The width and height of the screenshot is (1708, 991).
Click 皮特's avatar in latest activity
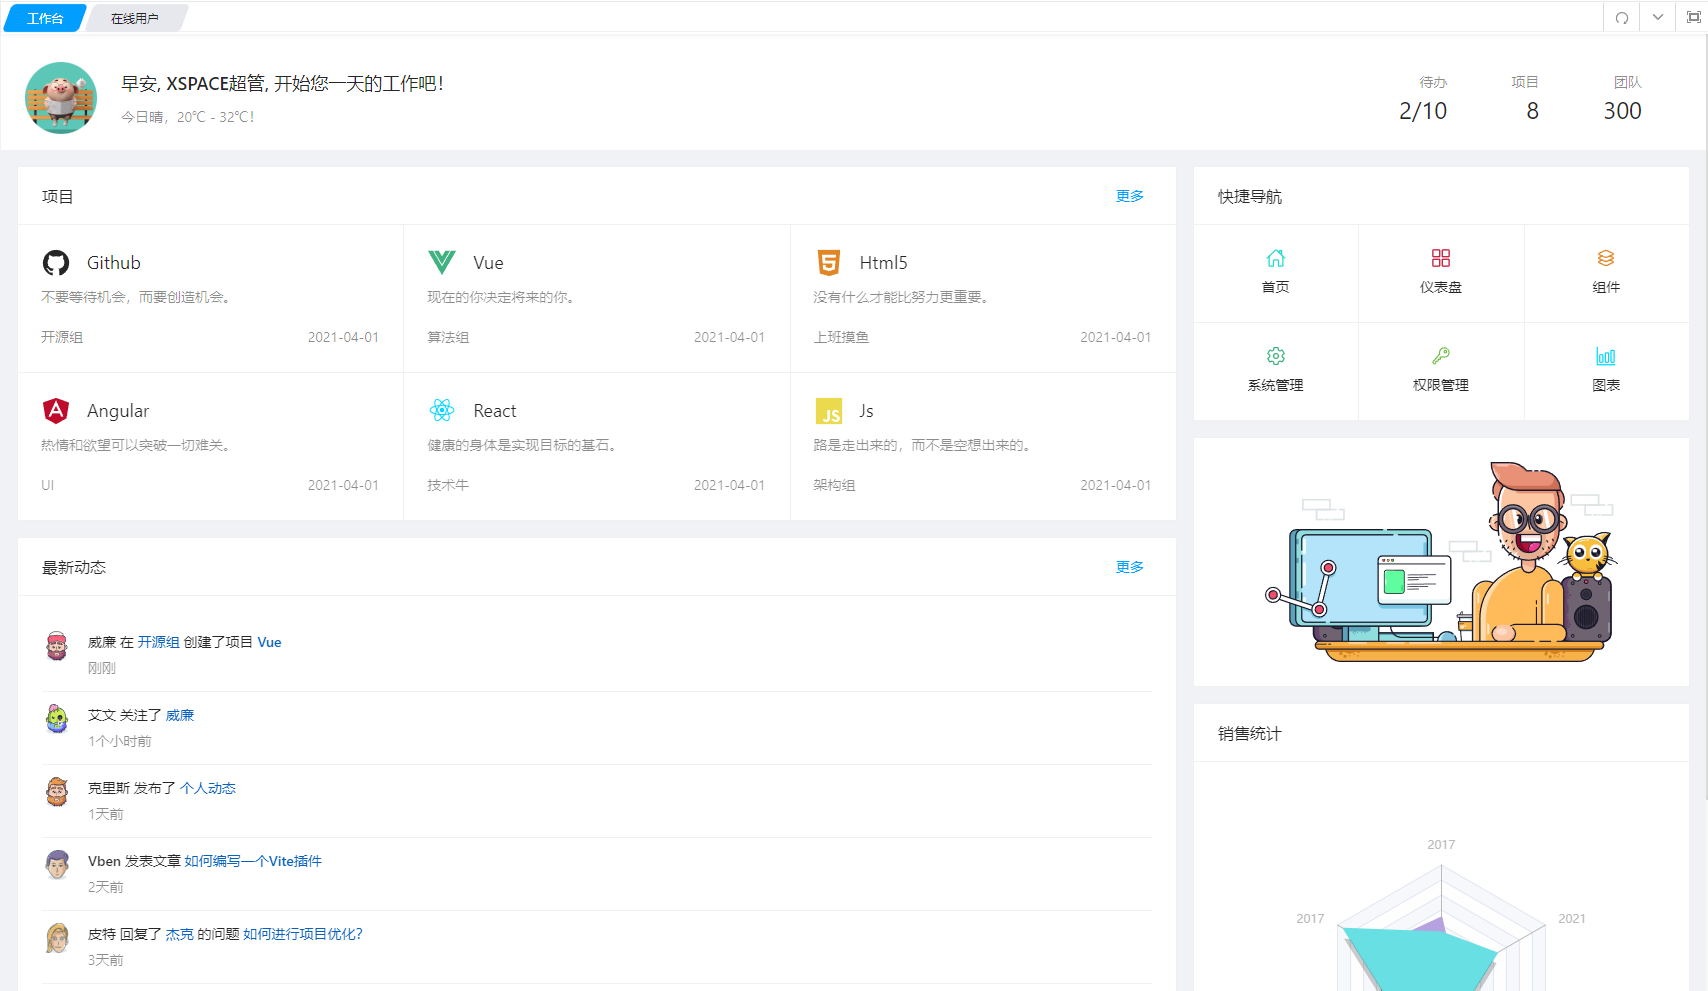(57, 938)
